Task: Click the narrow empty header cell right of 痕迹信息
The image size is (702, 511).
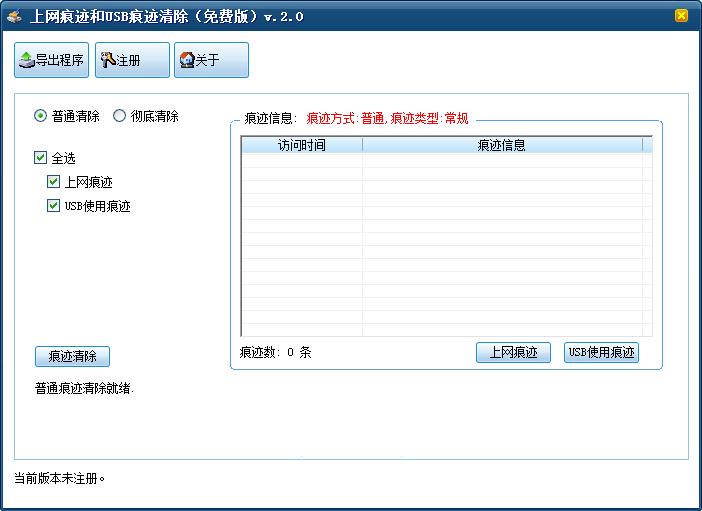Action: pyautogui.click(x=647, y=145)
